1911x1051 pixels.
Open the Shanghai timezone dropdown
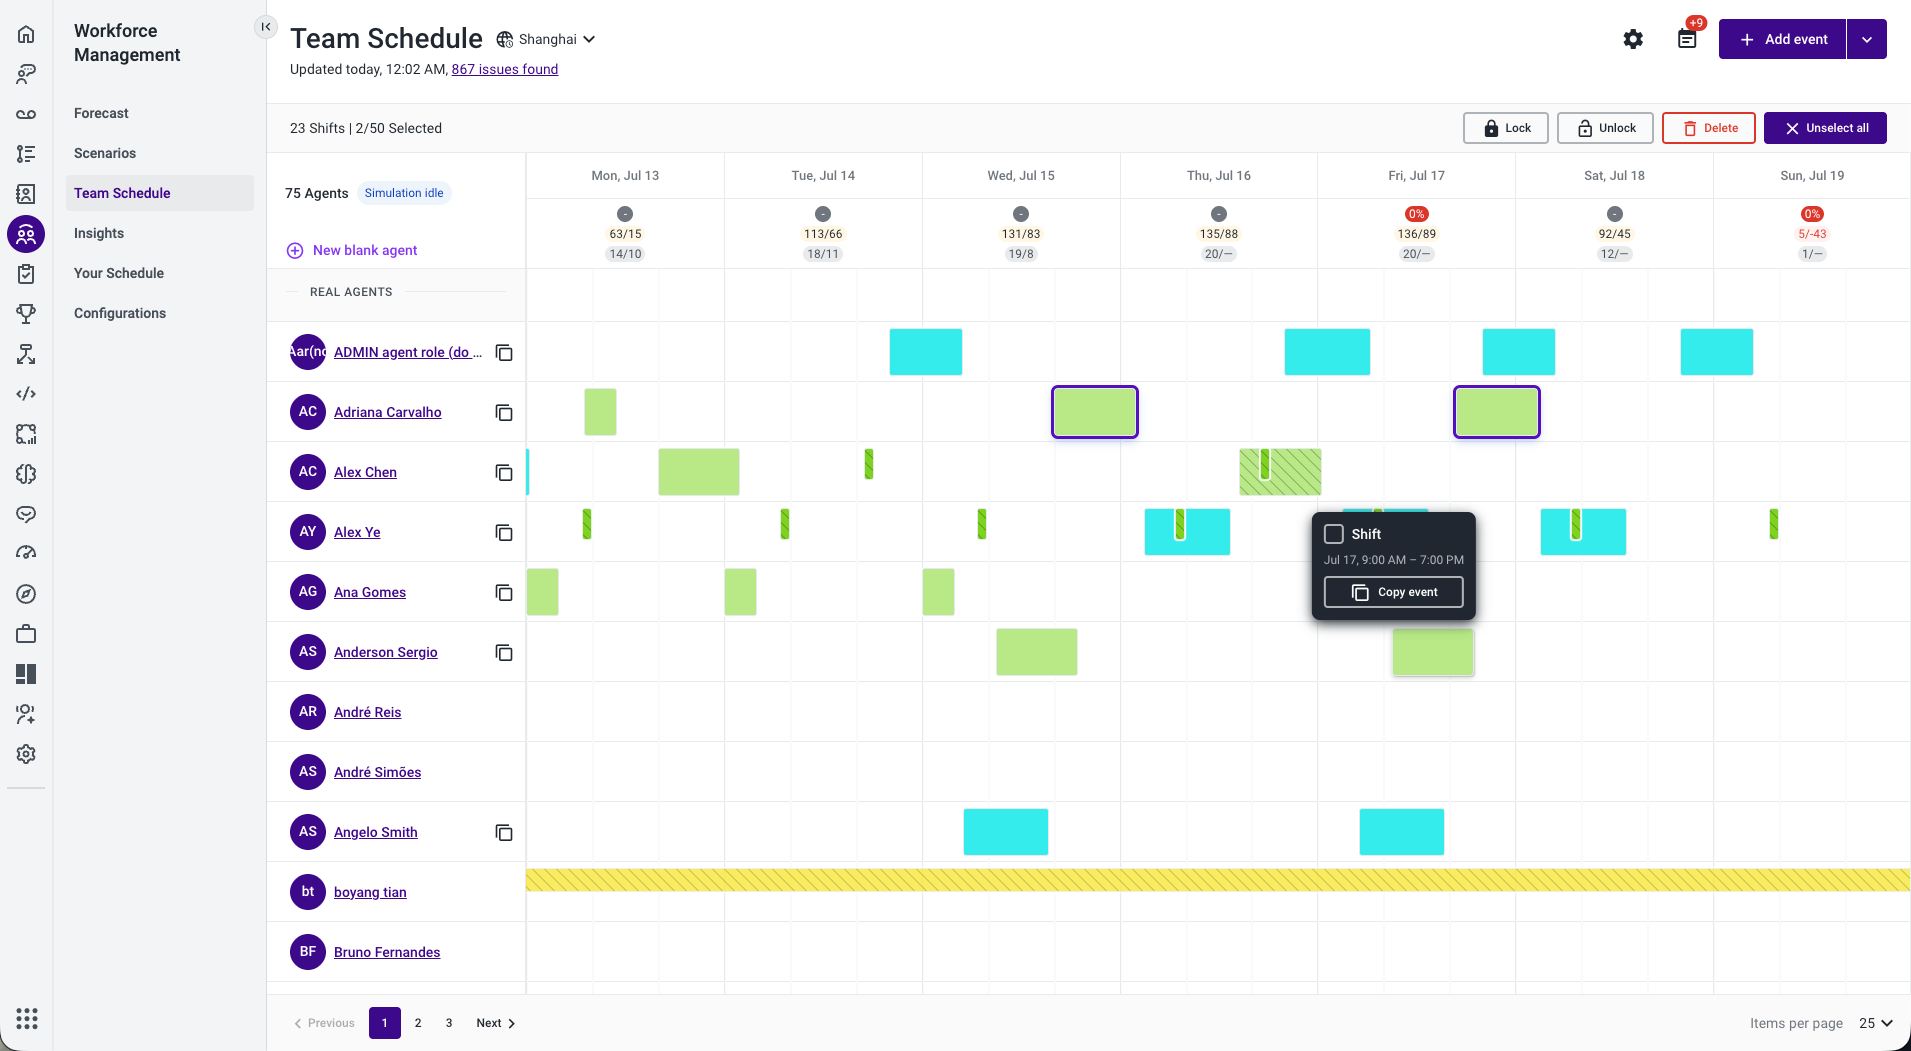547,39
